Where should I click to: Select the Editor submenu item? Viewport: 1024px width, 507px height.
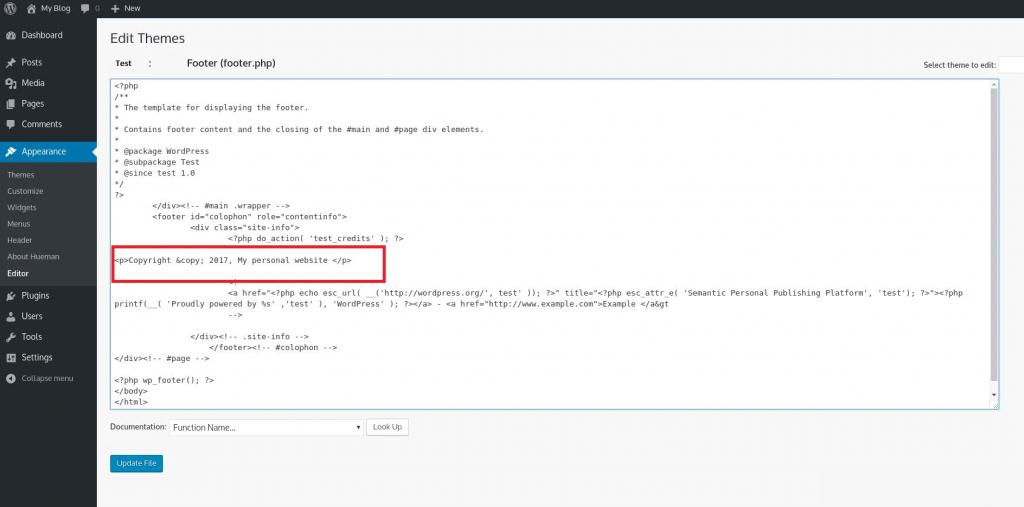coord(18,274)
